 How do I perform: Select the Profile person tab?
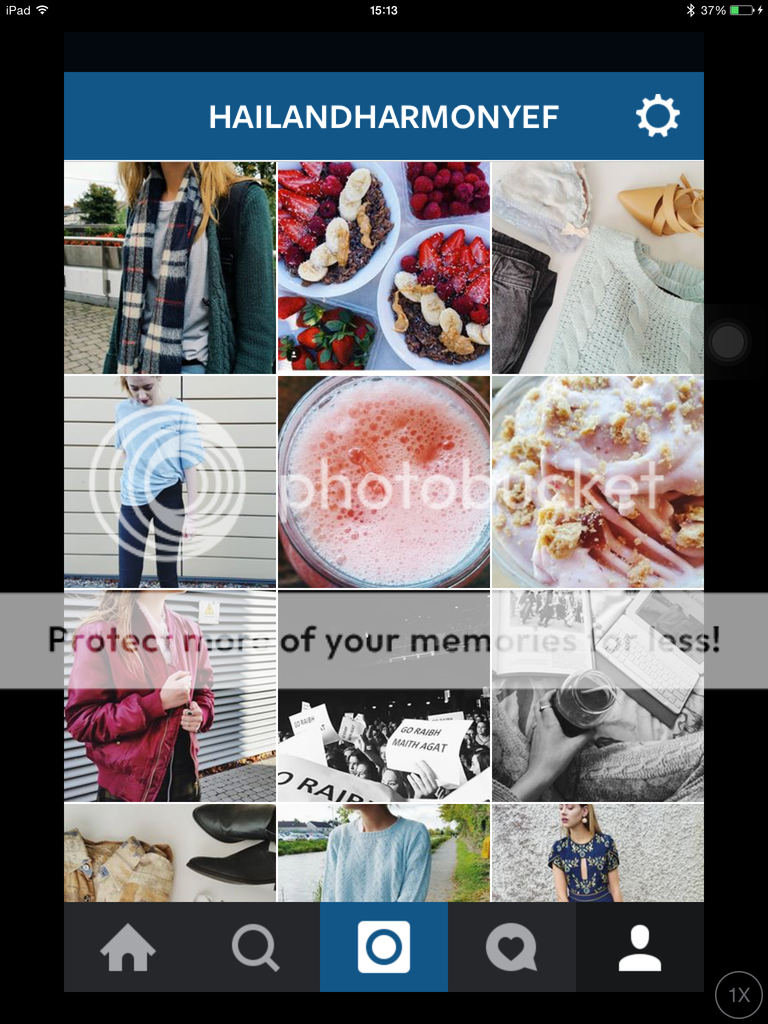pyautogui.click(x=640, y=947)
